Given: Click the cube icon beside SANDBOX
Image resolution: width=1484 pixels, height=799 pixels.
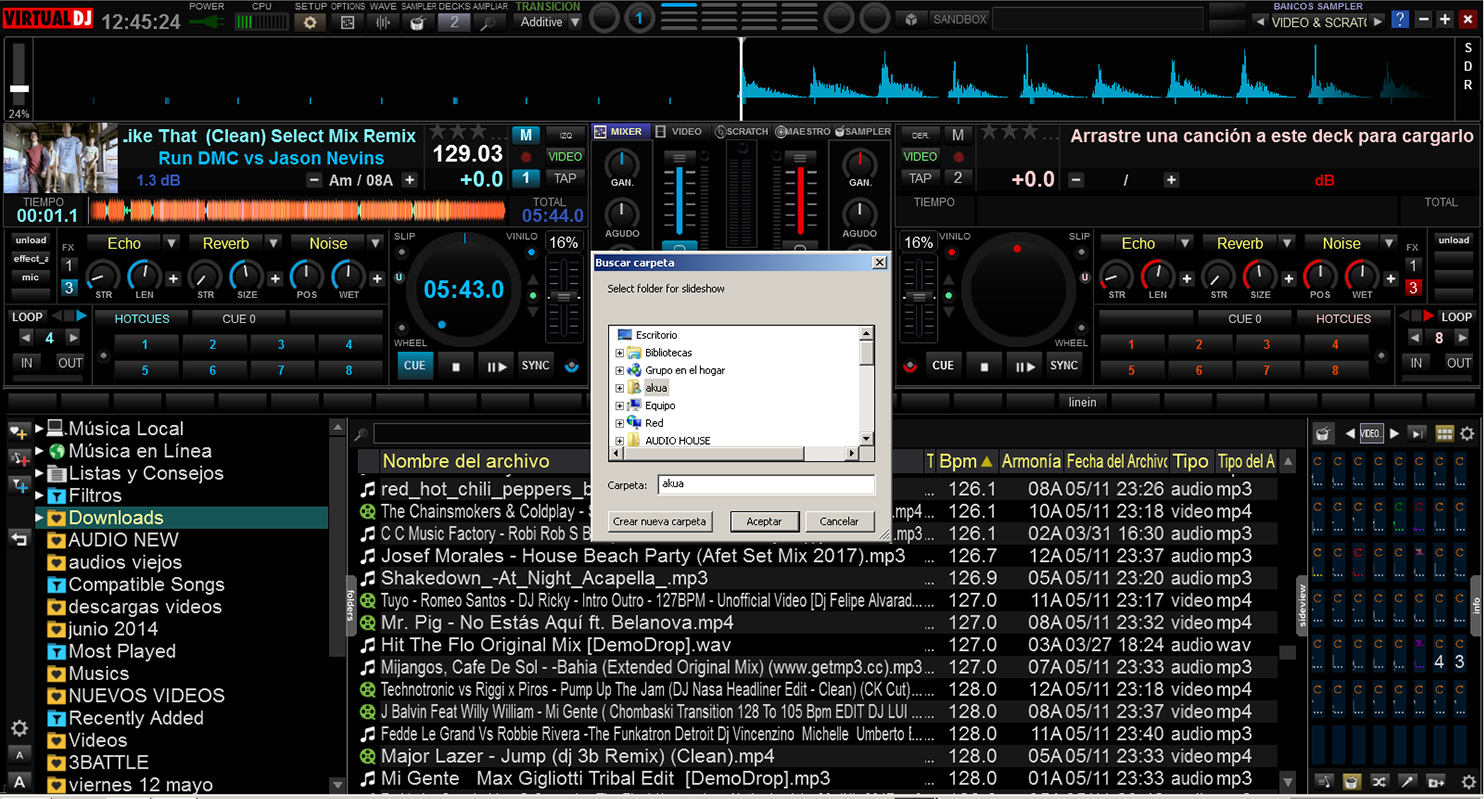Looking at the screenshot, I should click(911, 19).
